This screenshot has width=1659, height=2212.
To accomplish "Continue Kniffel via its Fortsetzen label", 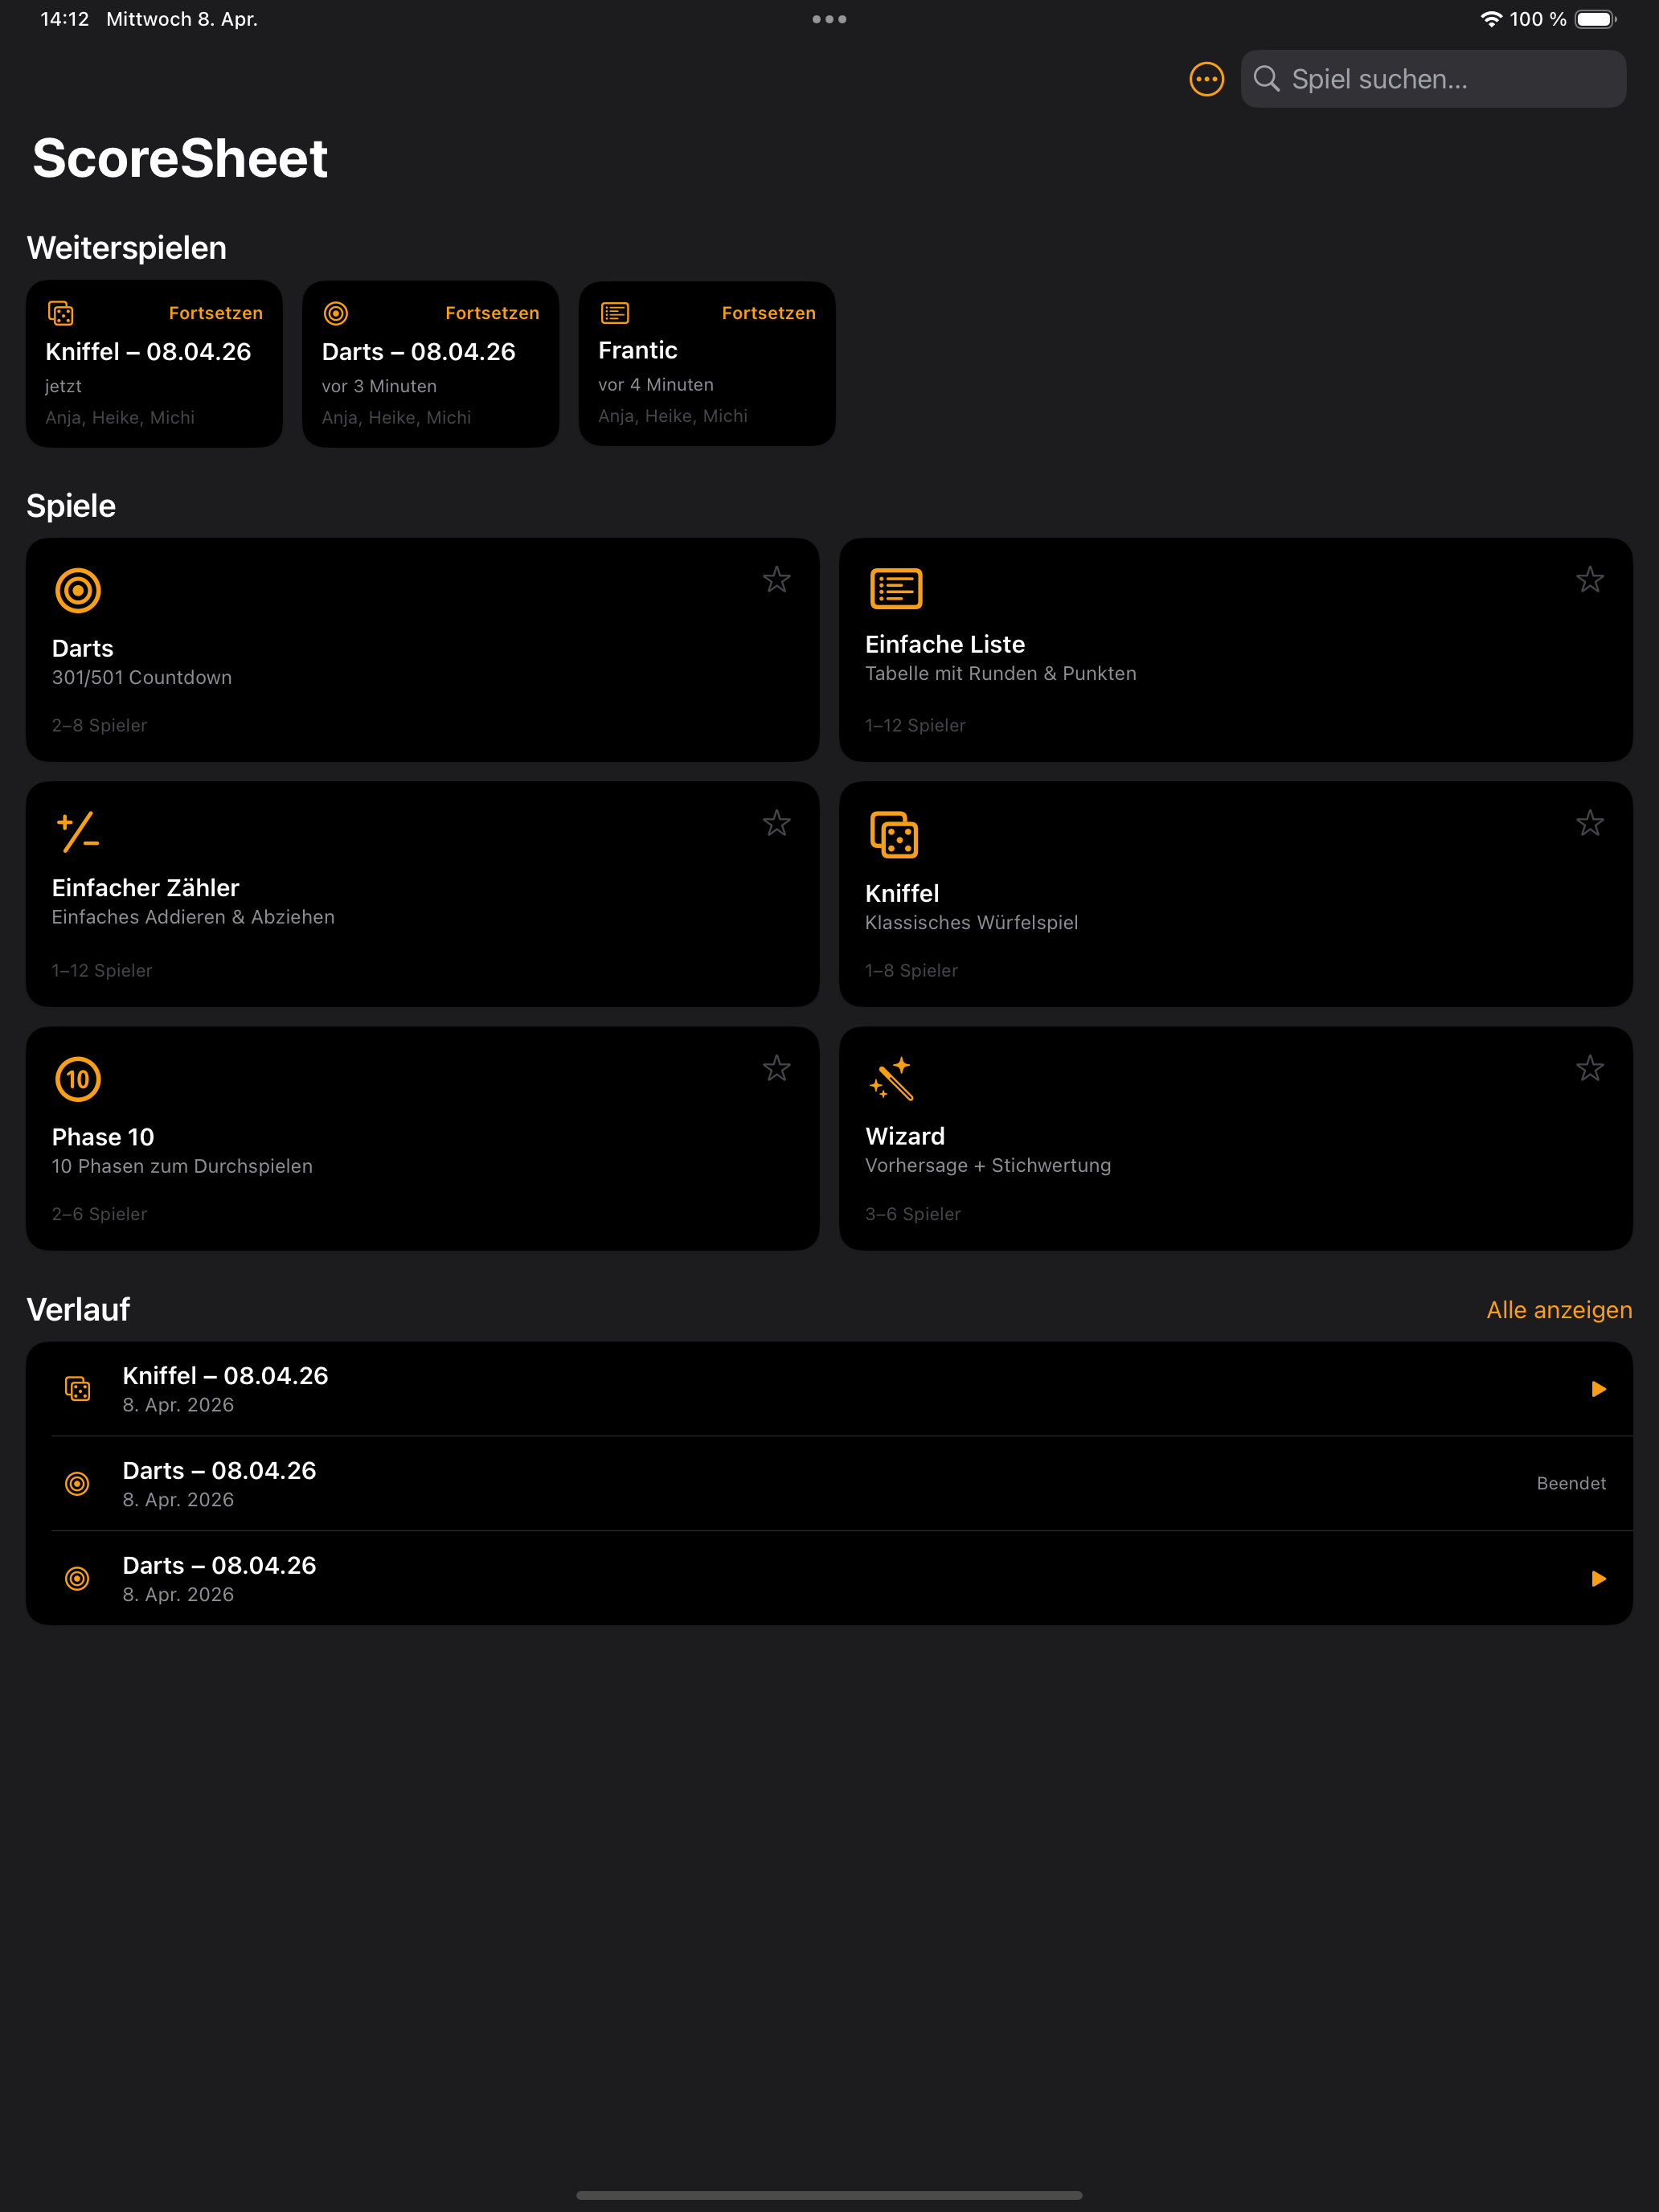I will (215, 313).
